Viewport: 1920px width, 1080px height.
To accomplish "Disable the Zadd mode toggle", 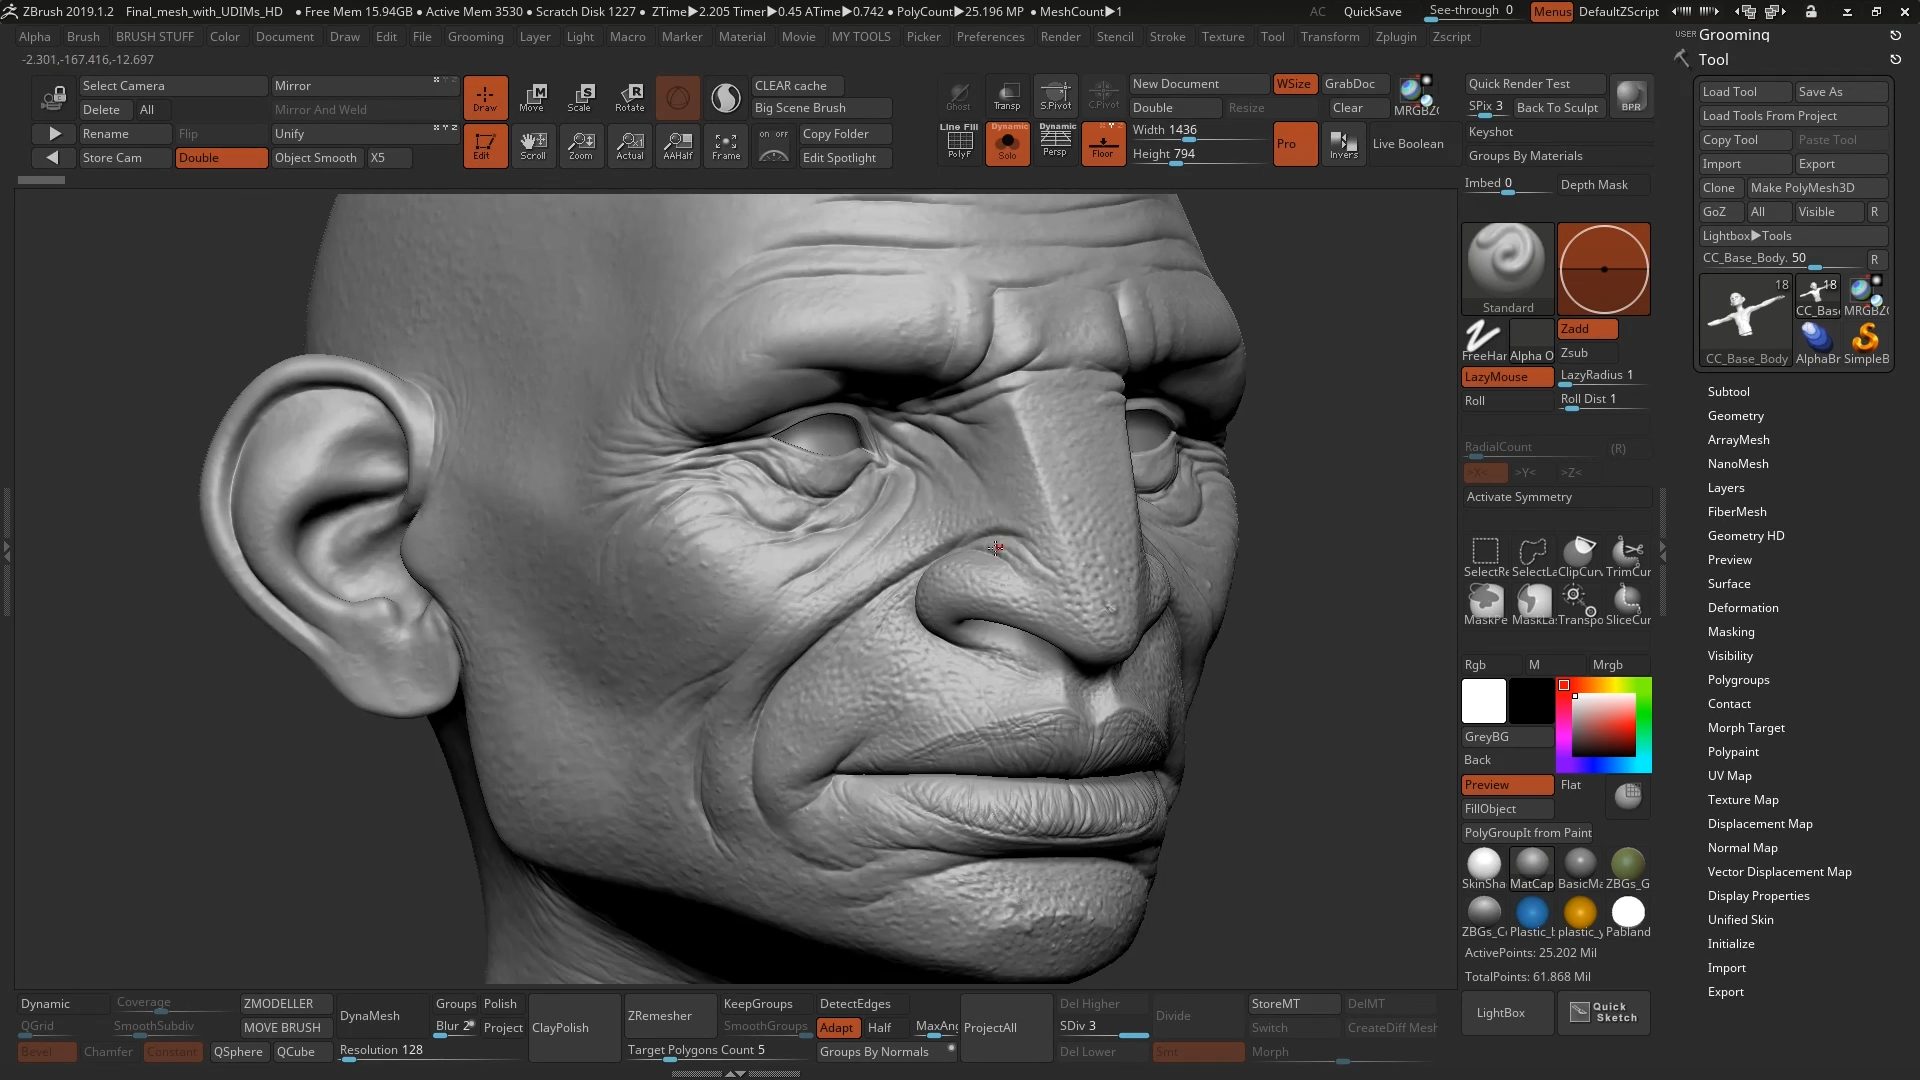I will [1586, 329].
